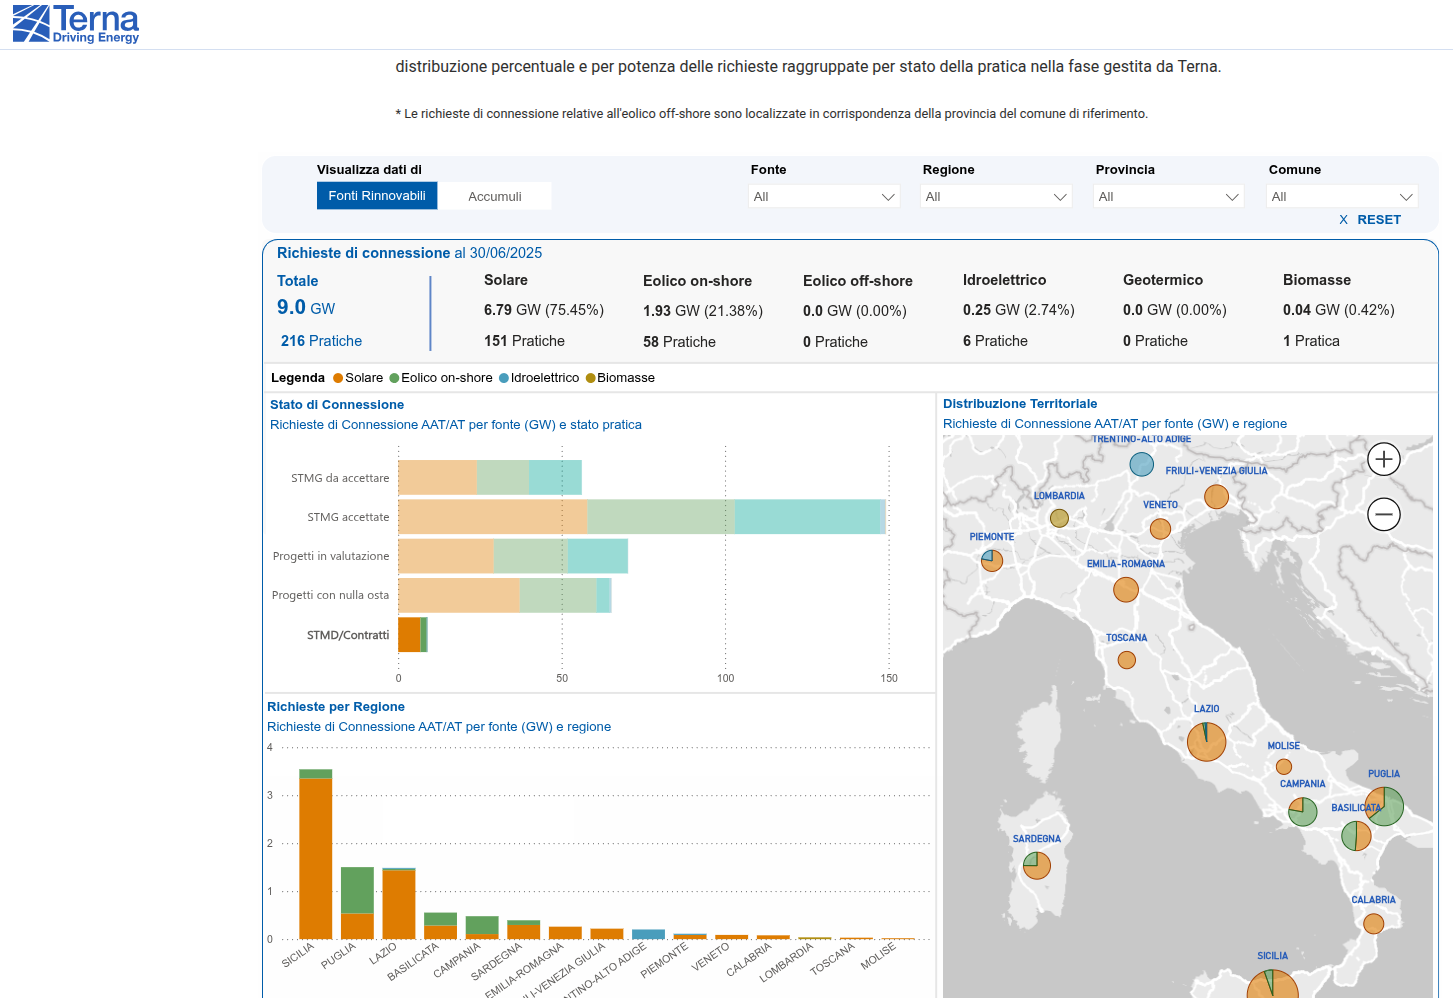The height and width of the screenshot is (998, 1453).
Task: Click the STMD/Contratti solar bar segment
Action: [409, 635]
